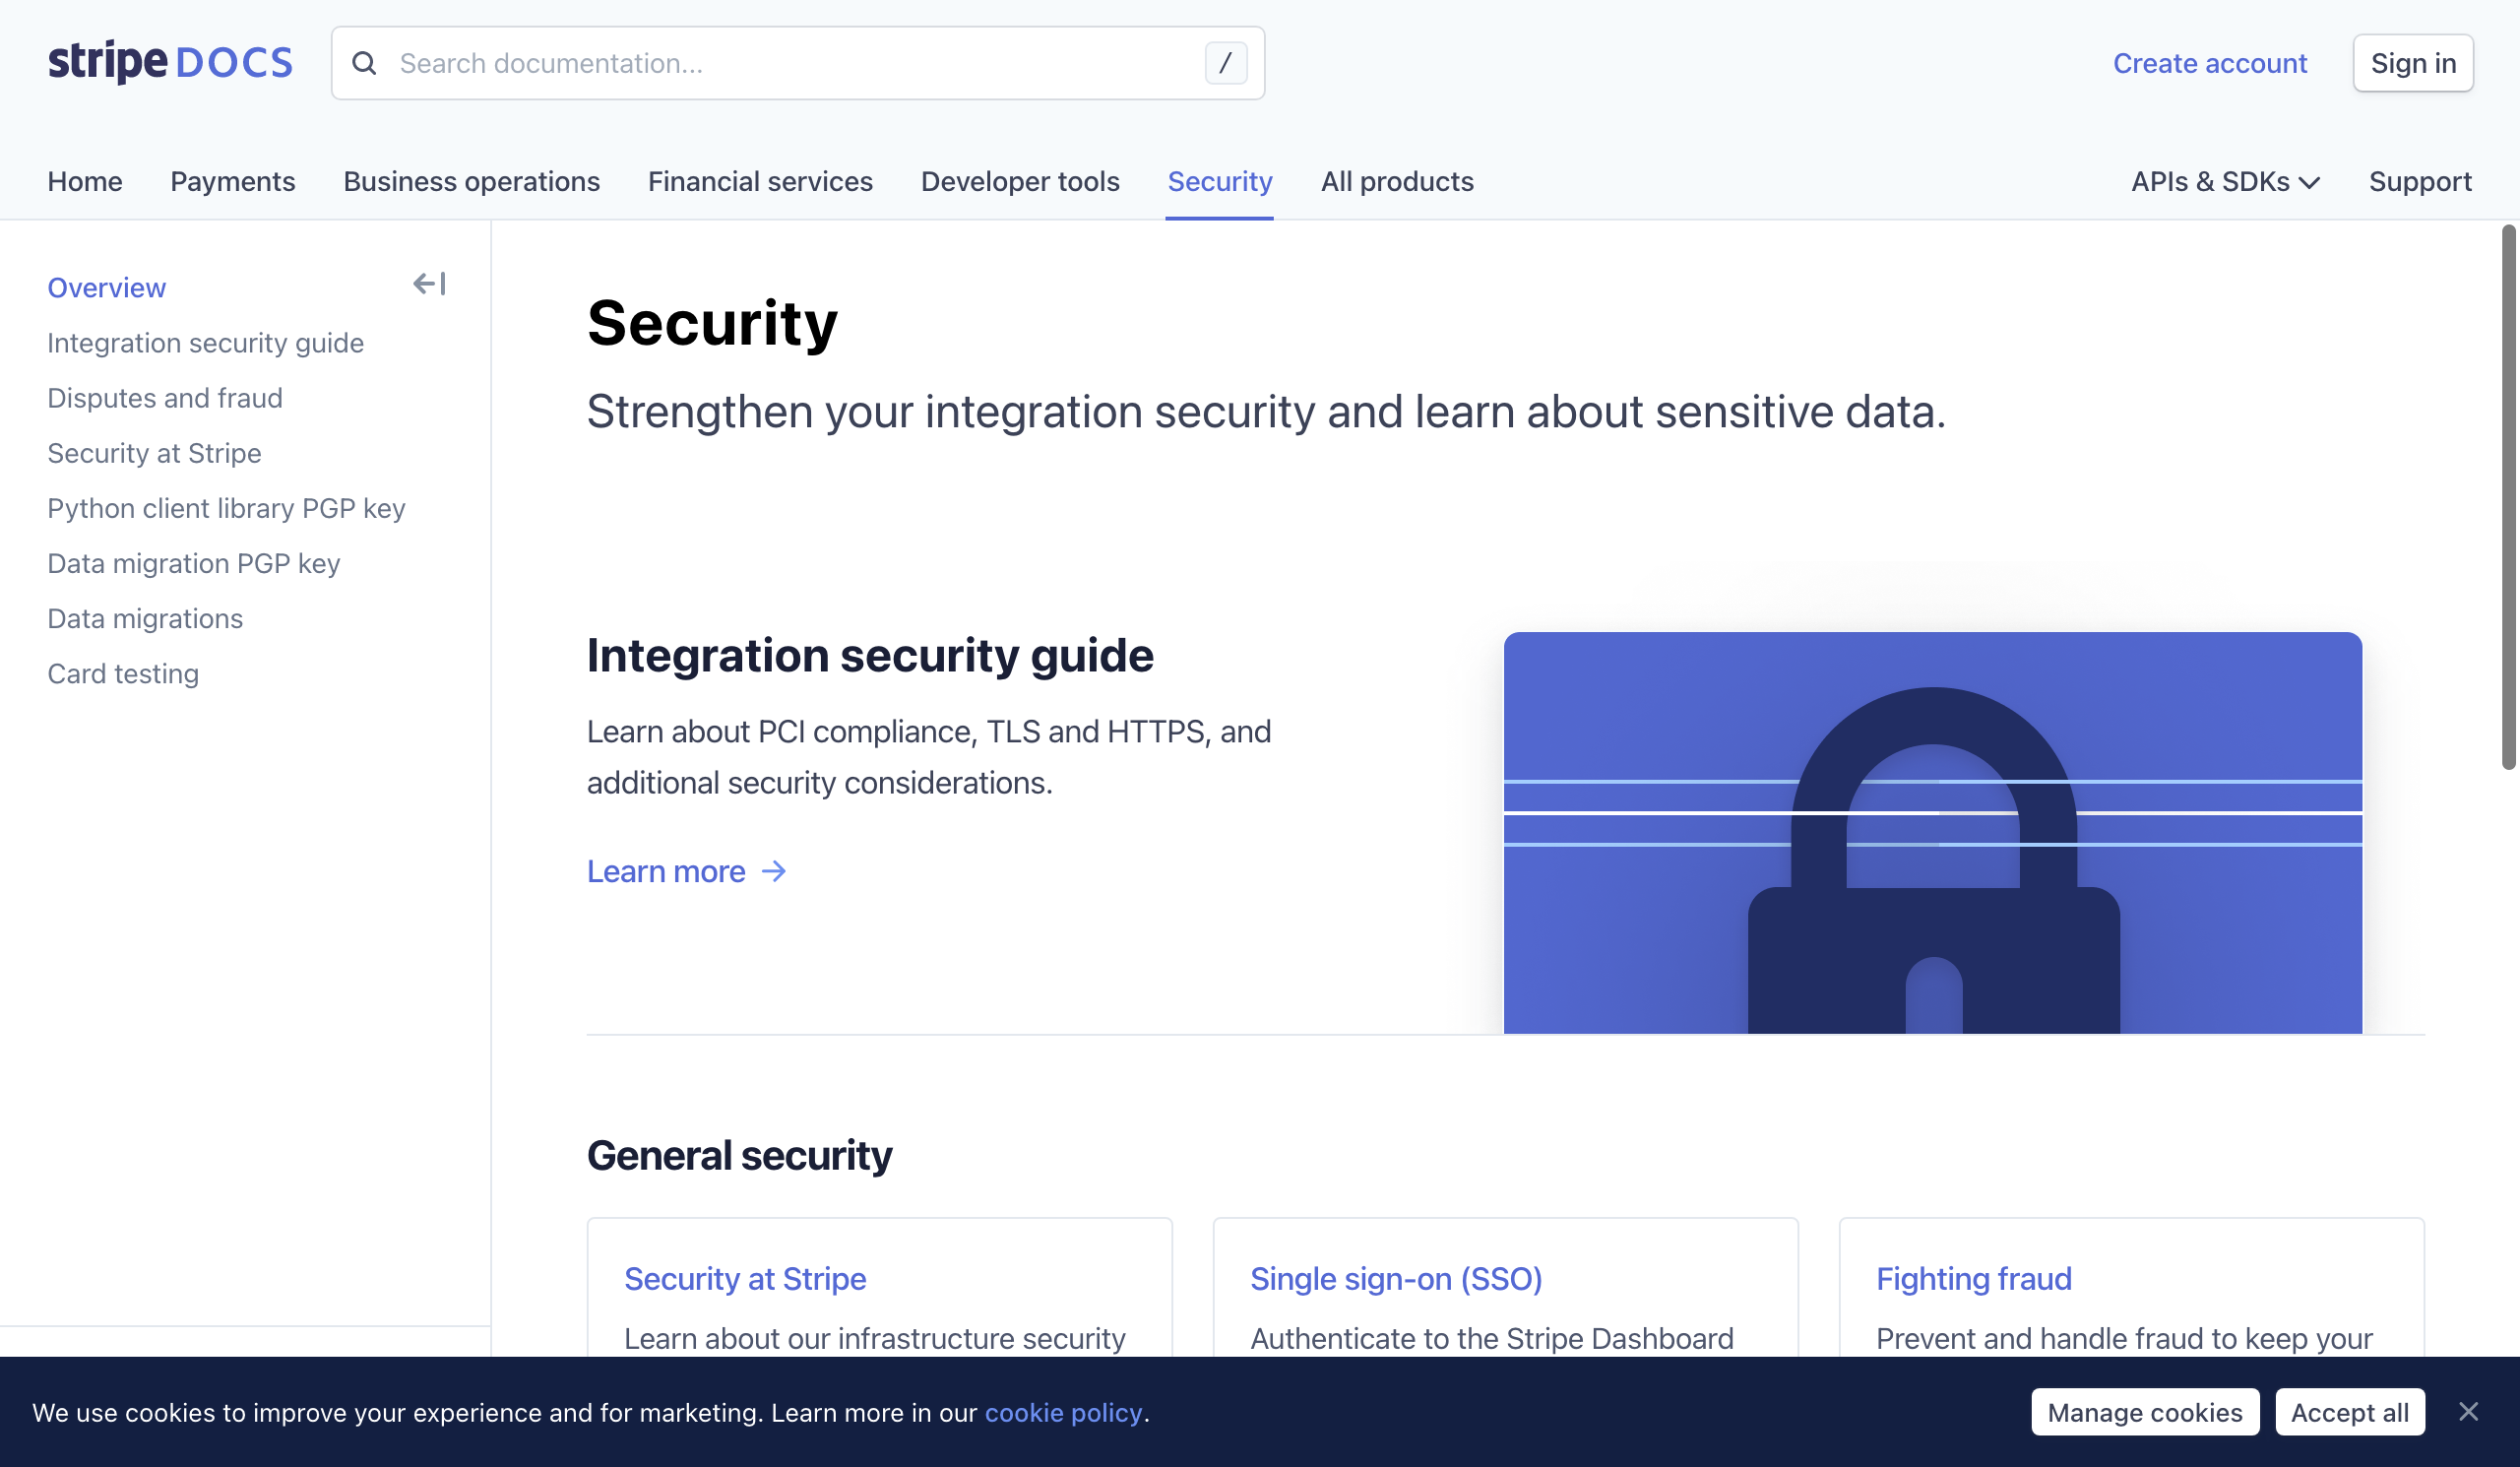Open Python client library PGP key

tap(226, 507)
